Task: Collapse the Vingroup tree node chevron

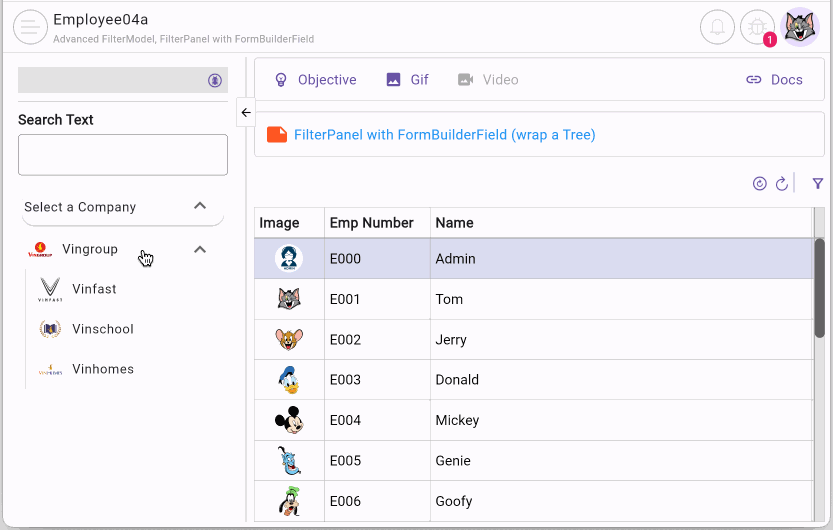Action: click(200, 249)
